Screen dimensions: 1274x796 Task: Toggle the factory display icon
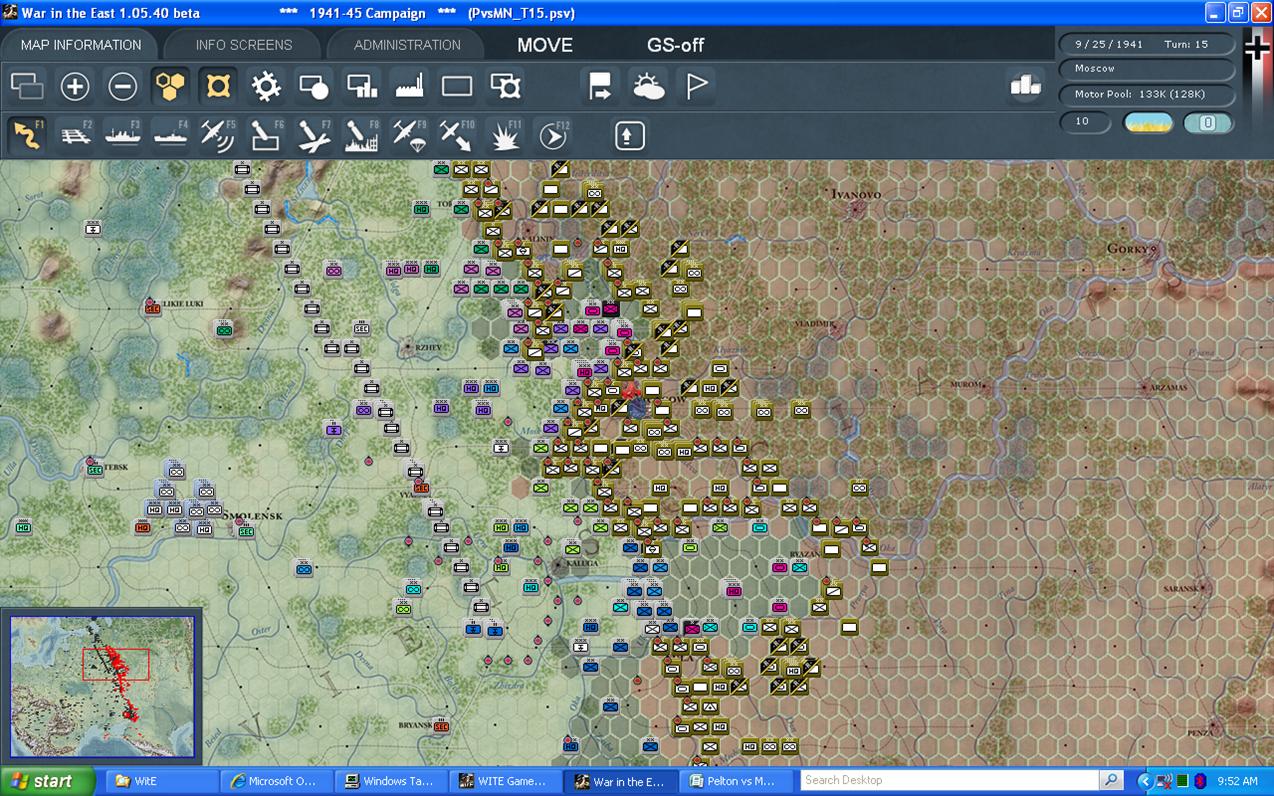point(410,87)
